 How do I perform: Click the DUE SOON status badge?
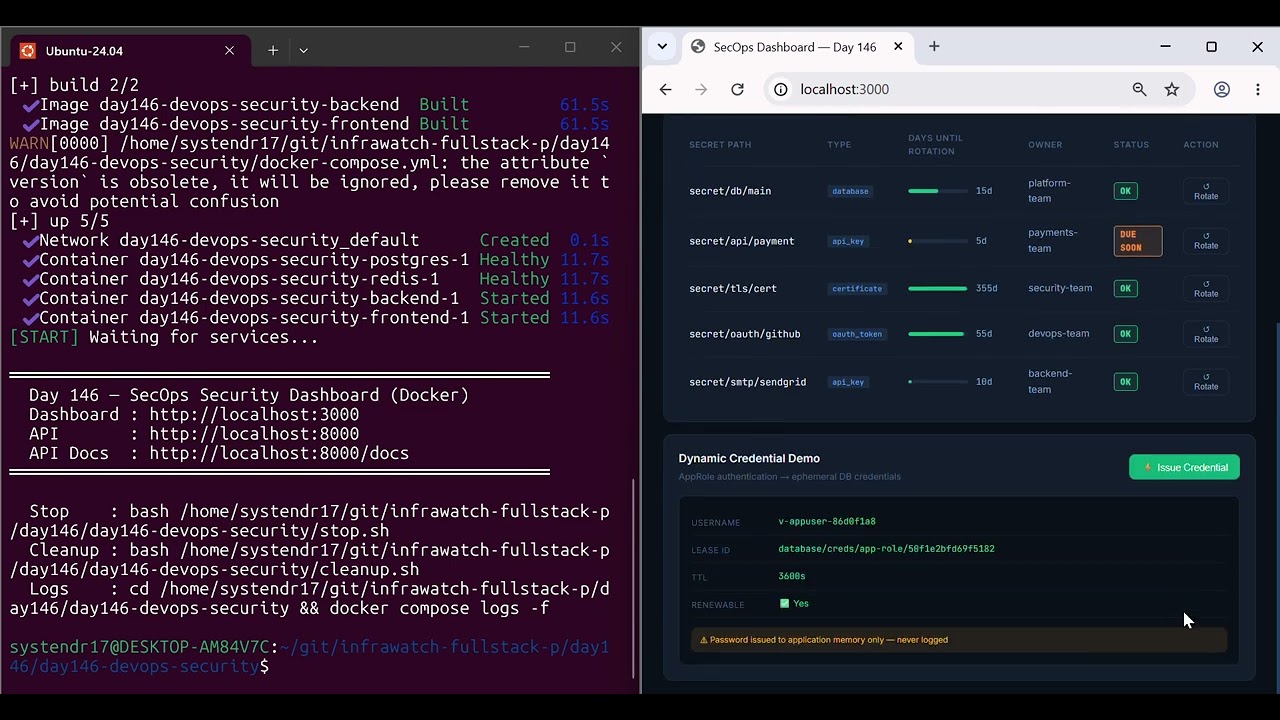(x=1138, y=241)
